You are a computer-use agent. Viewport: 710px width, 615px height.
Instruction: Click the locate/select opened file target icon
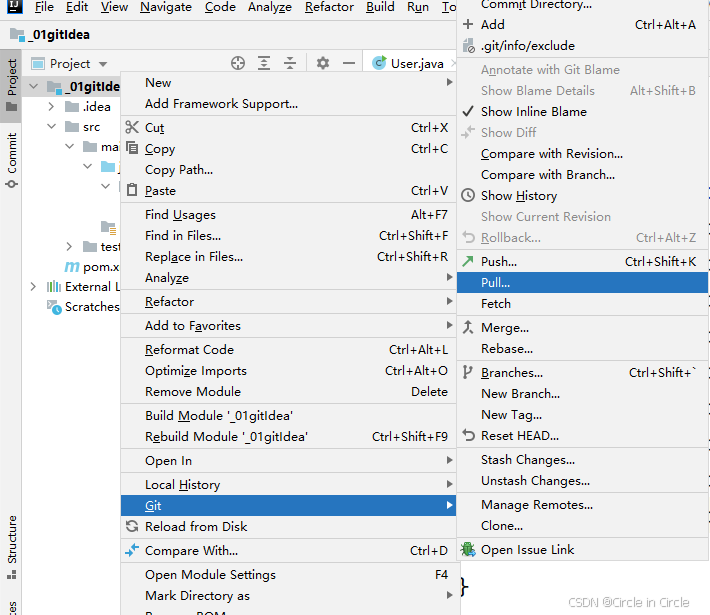[x=238, y=63]
